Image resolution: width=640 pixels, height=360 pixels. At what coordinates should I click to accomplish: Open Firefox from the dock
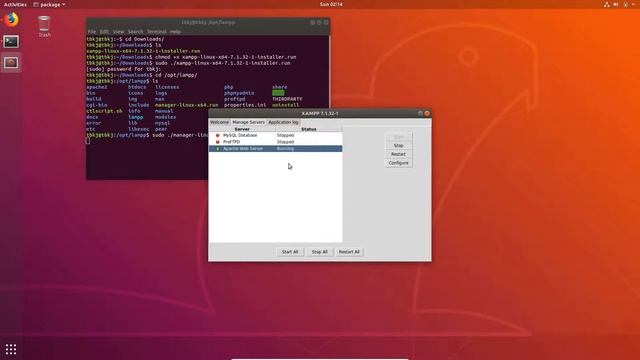coord(11,20)
